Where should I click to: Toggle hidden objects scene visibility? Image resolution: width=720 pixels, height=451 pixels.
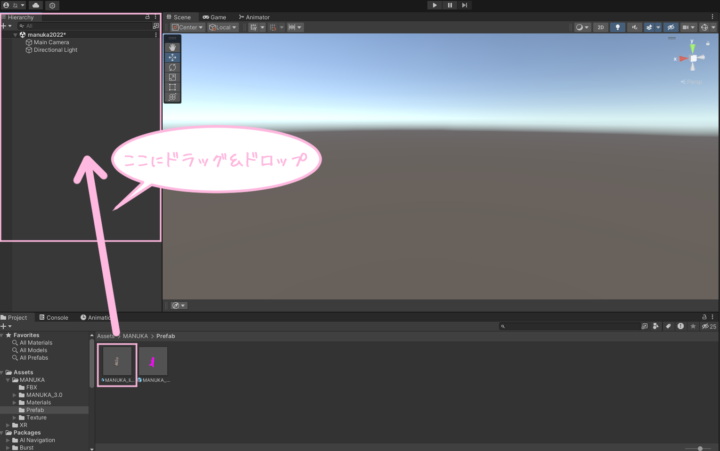tap(671, 27)
